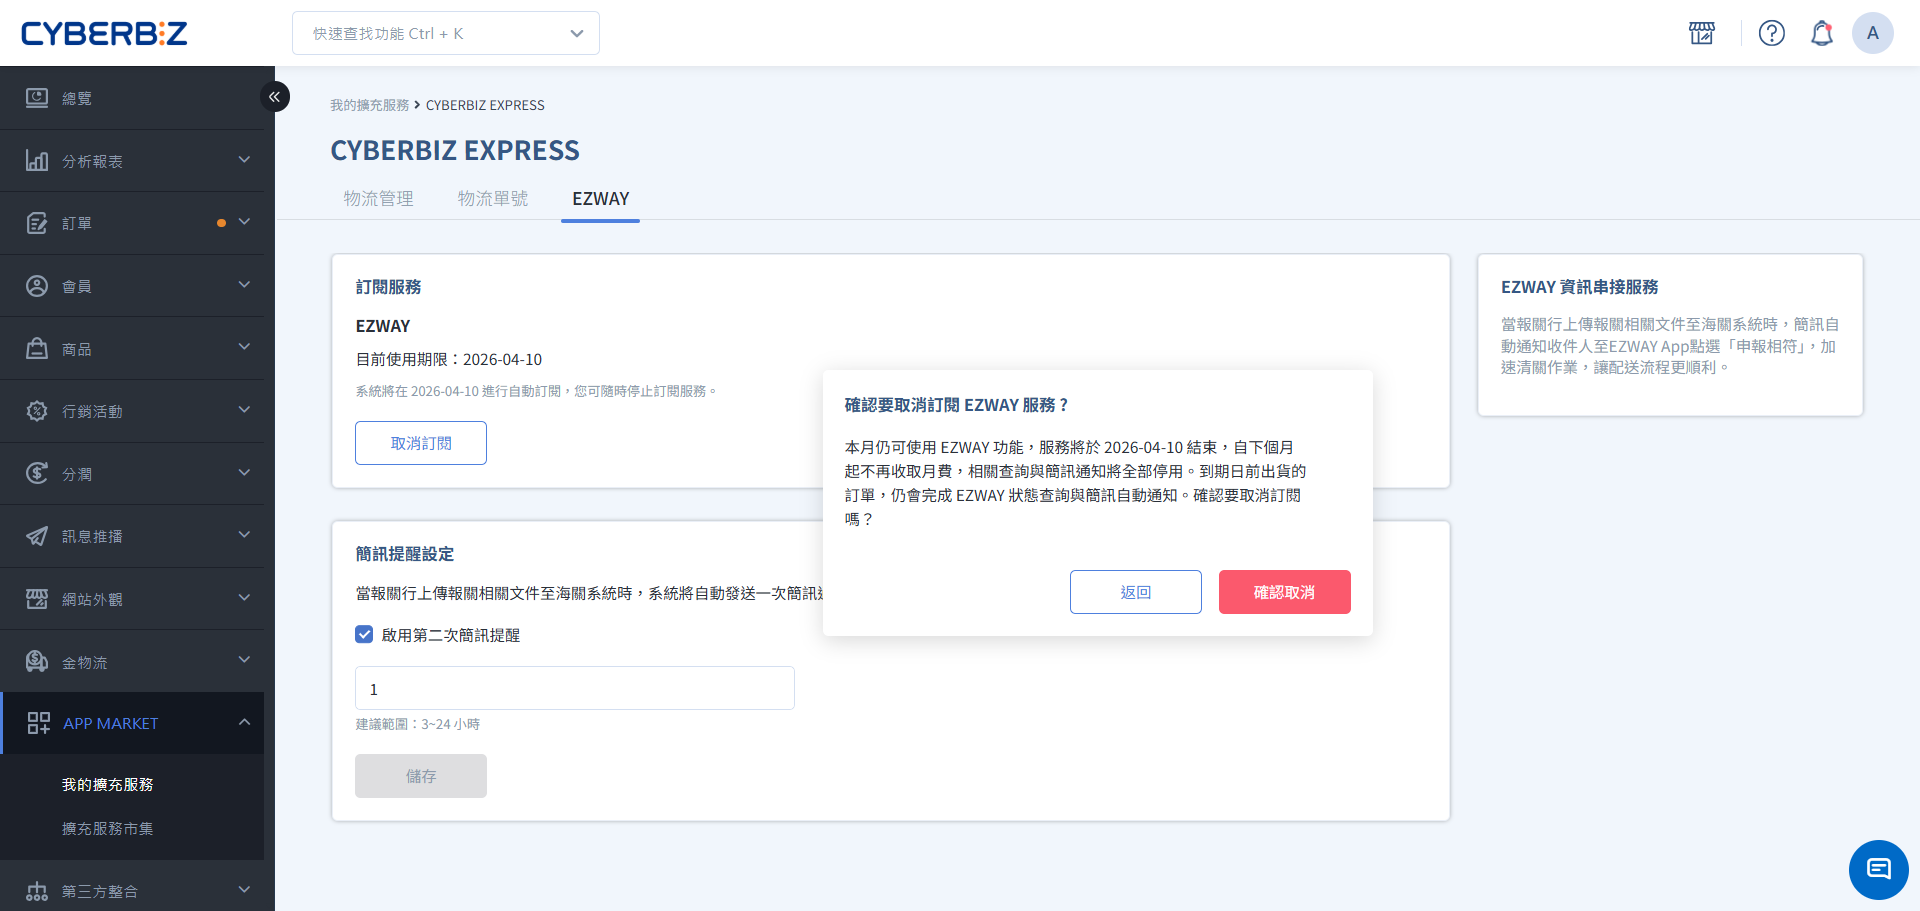
Task: Collapse the APP MARKET section
Action: 244,722
